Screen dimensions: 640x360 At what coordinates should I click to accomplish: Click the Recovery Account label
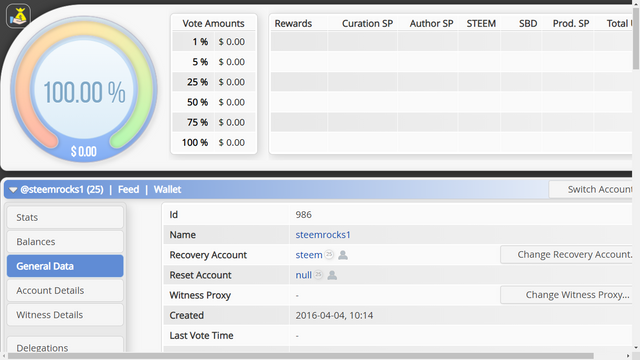pos(208,255)
